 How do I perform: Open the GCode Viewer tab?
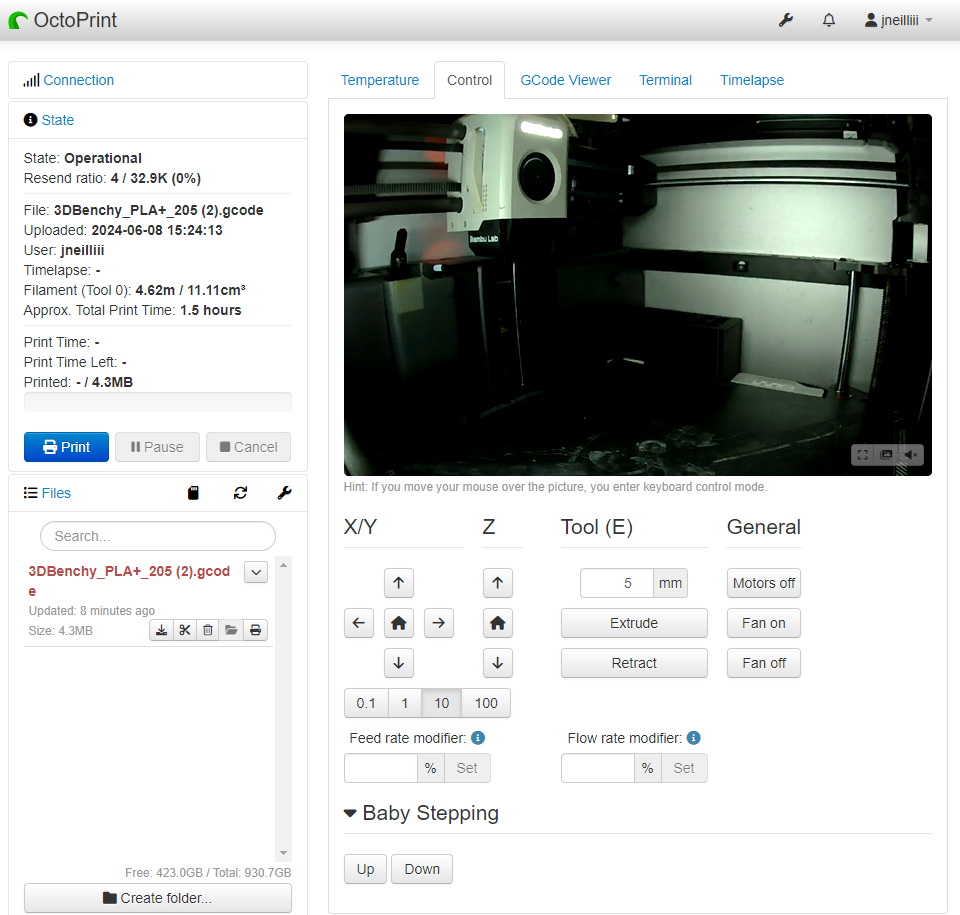pos(566,80)
